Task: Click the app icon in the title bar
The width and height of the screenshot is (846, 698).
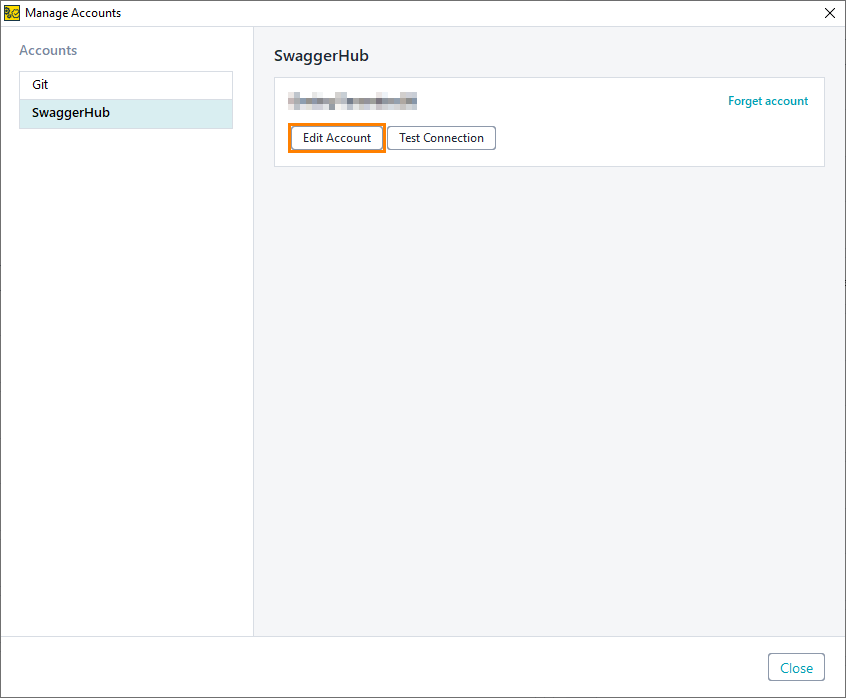Action: (x=11, y=13)
